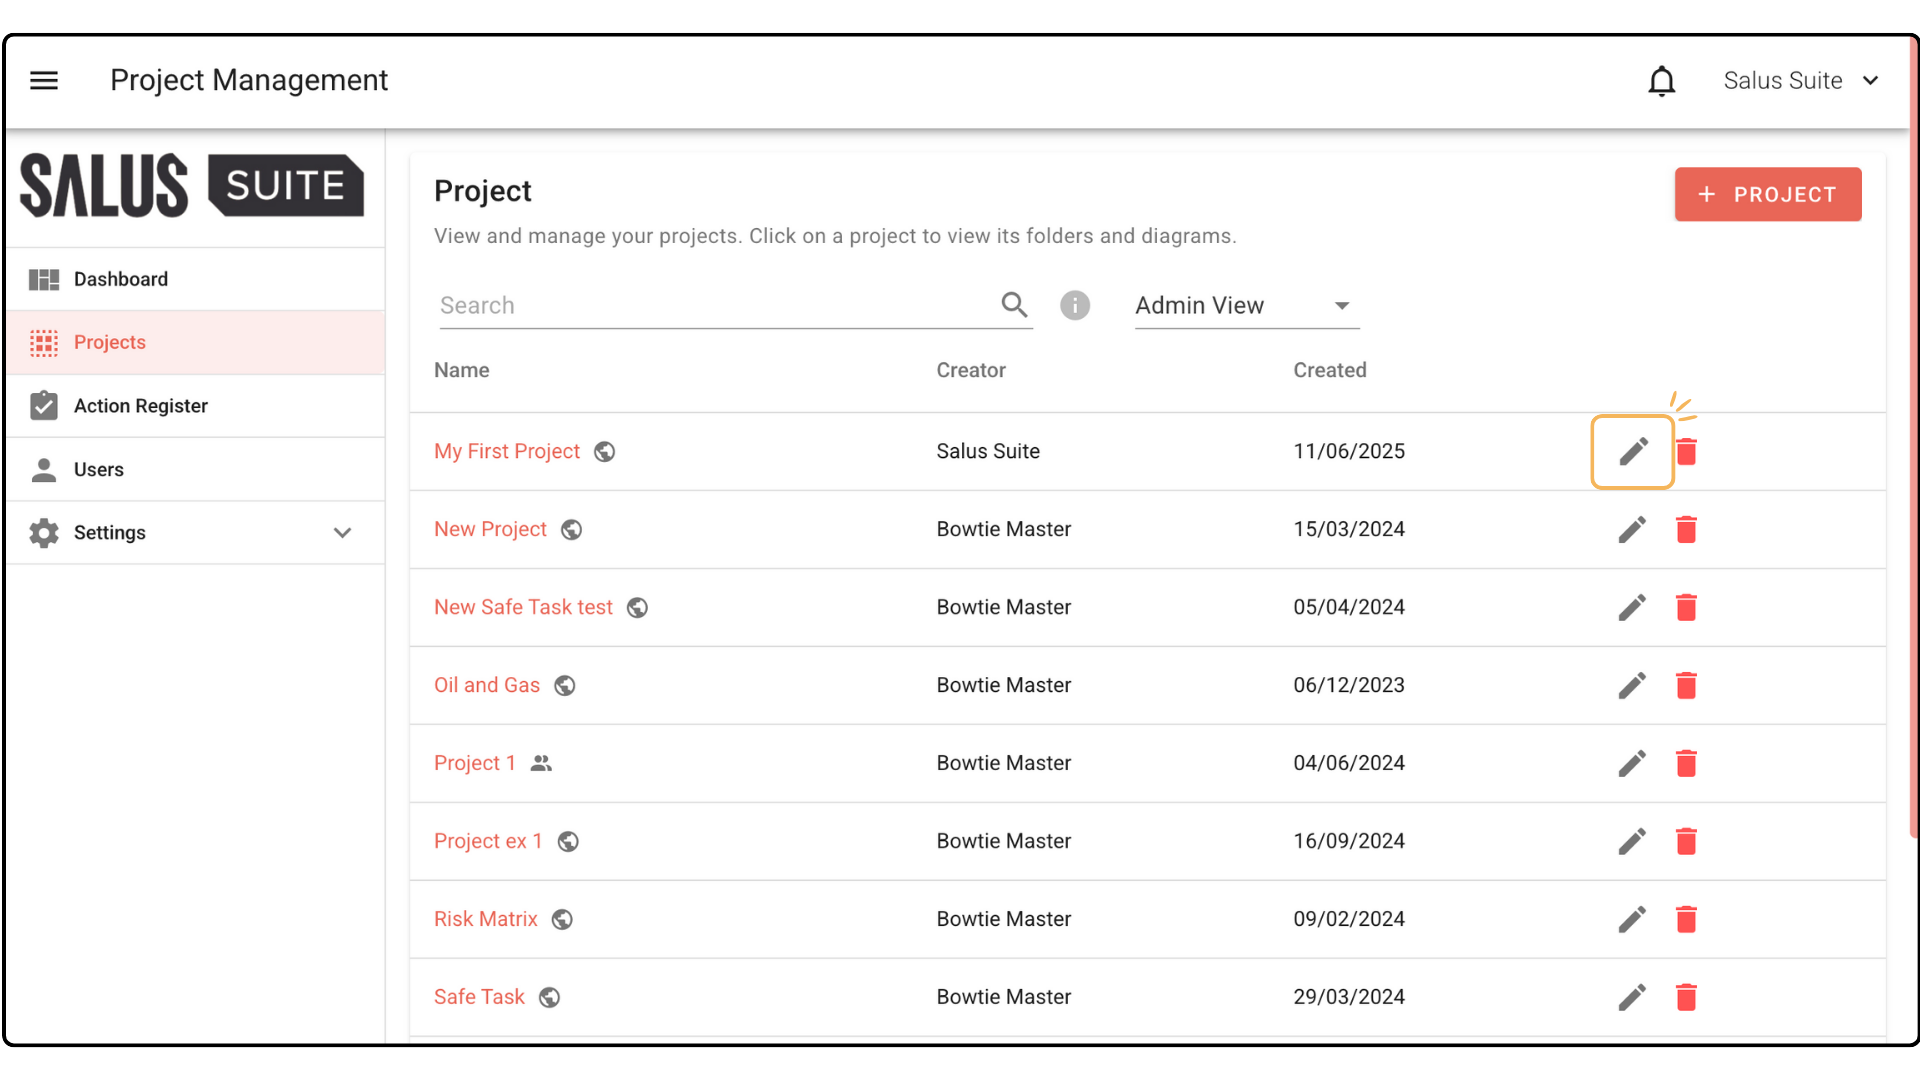
Task: Expand the Settings sidebar section
Action: click(342, 533)
